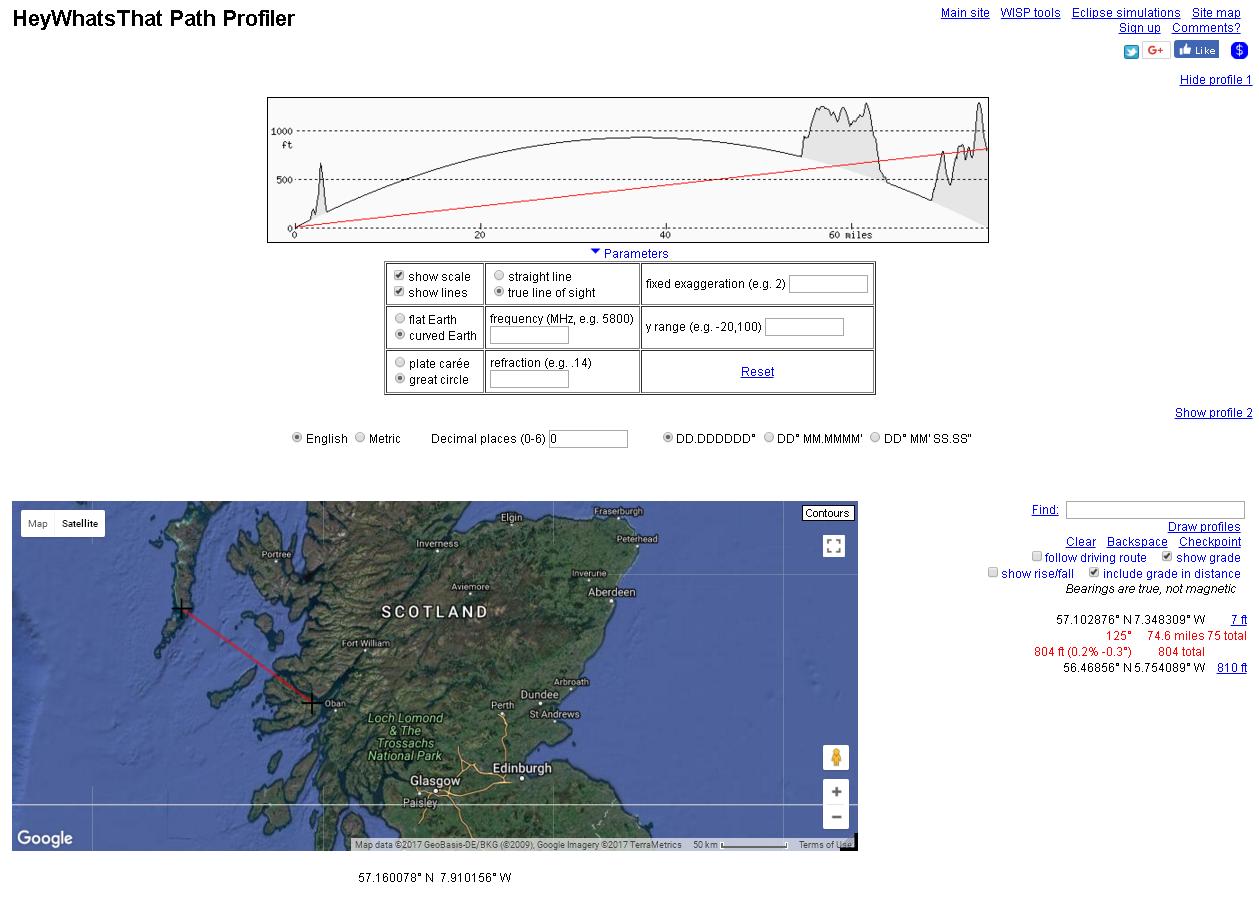1259x897 pixels.
Task: Select plate carée projection
Action: pos(400,363)
